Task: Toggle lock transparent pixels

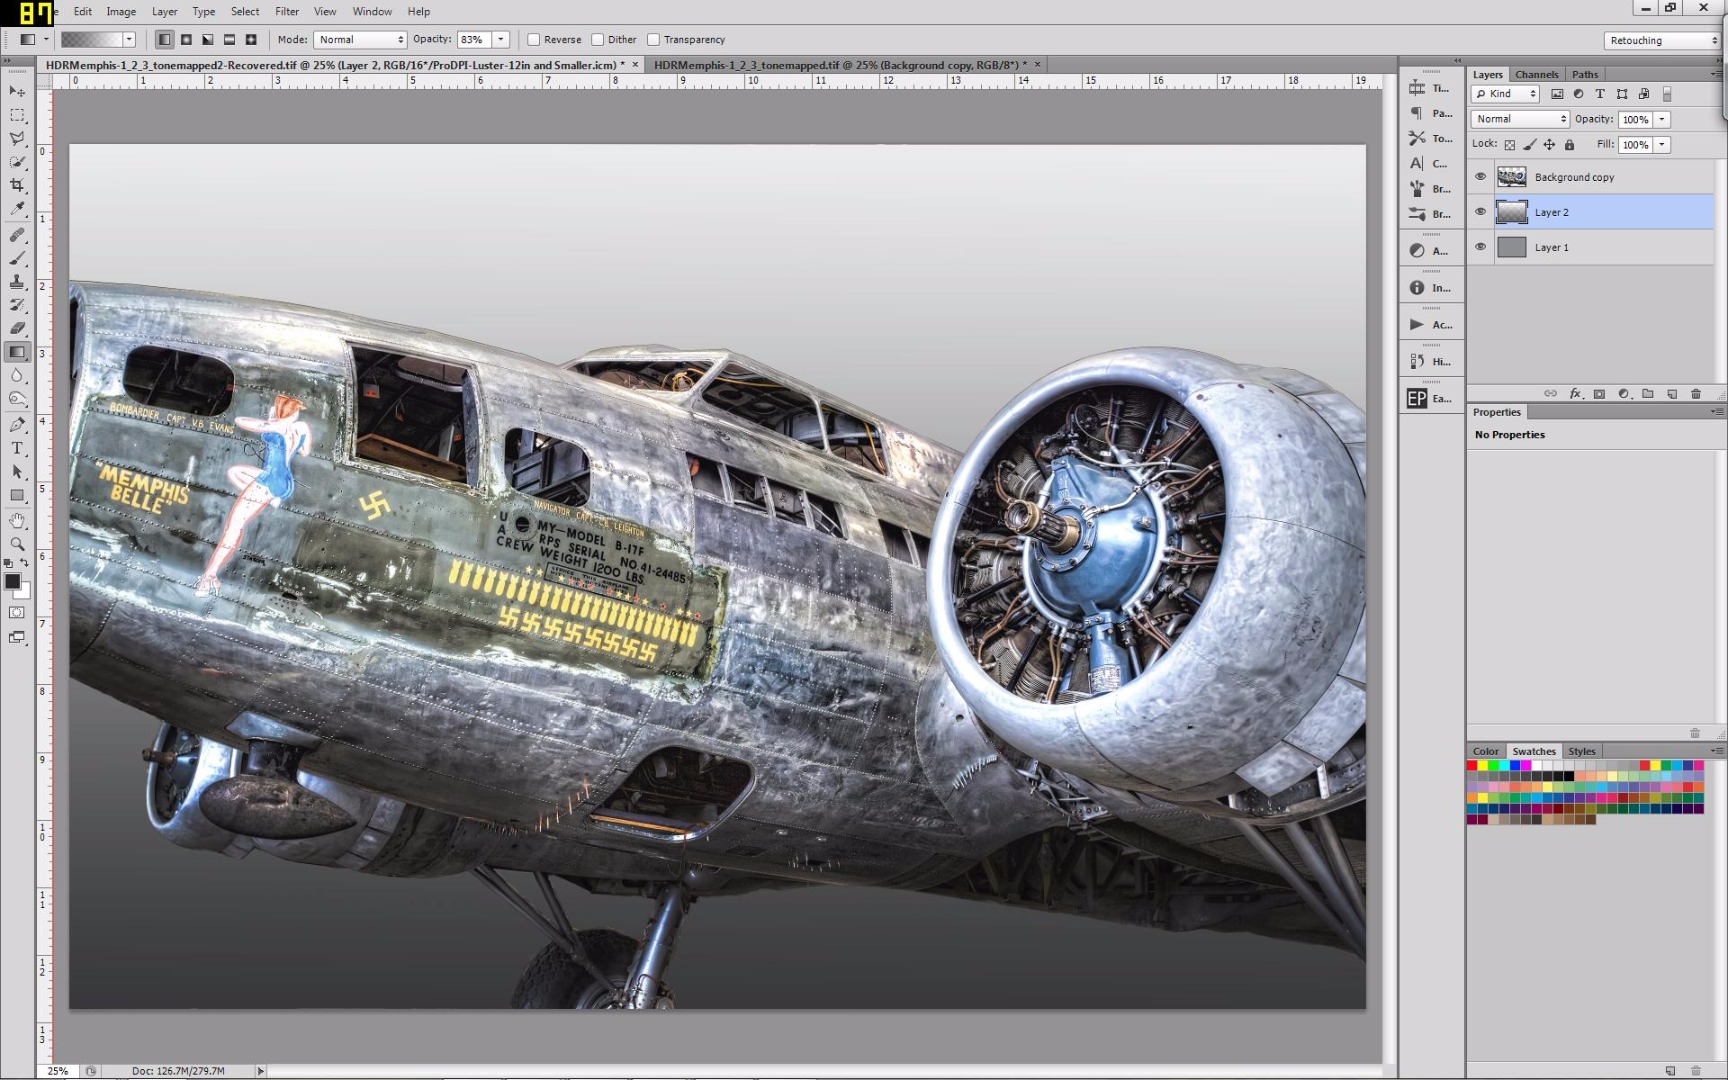Action: point(1510,145)
